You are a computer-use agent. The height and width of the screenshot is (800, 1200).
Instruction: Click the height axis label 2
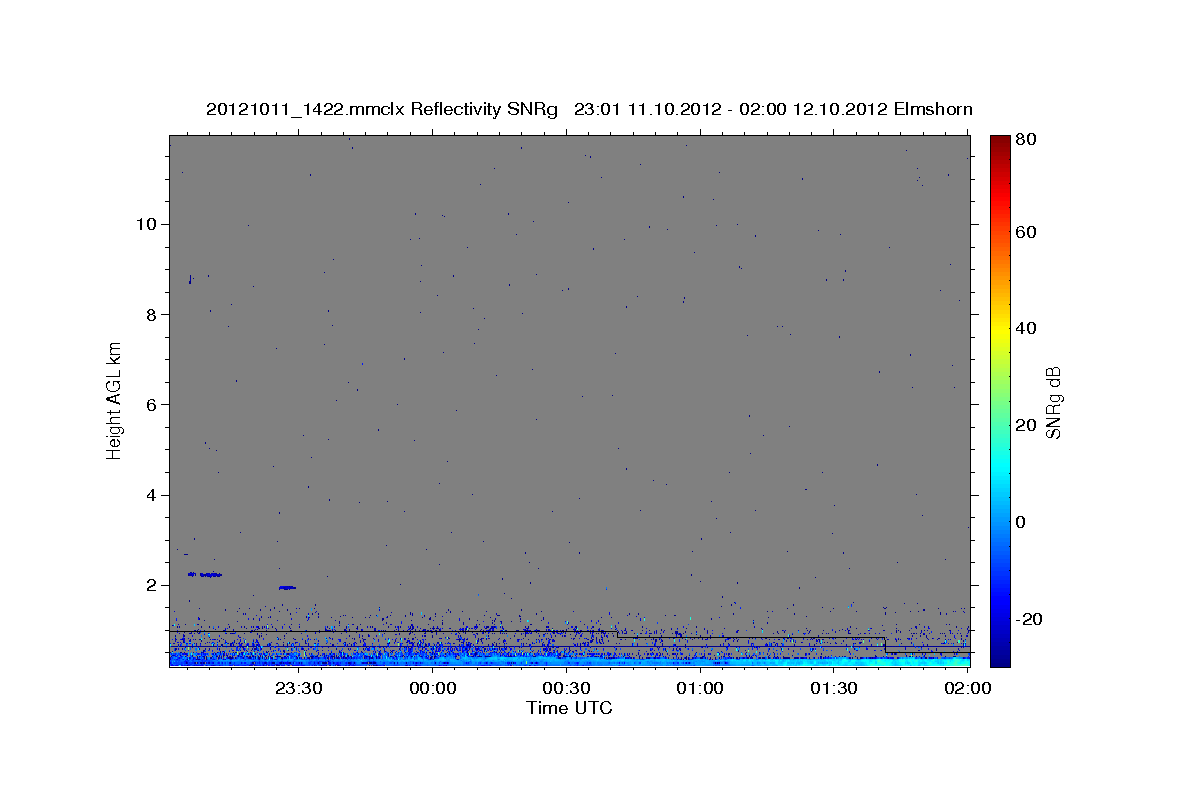click(x=152, y=585)
